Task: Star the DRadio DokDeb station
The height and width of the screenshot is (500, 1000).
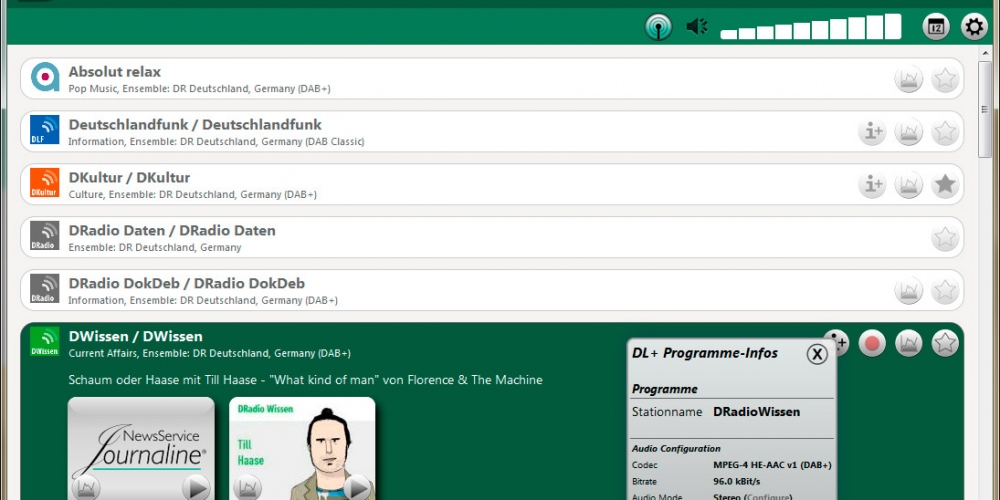Action: tap(945, 291)
